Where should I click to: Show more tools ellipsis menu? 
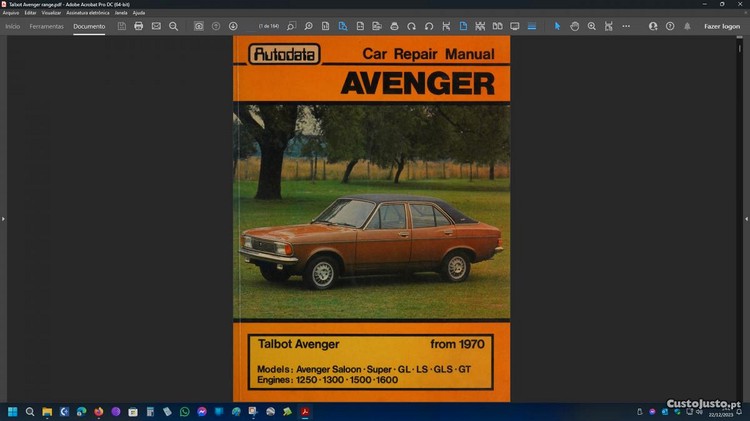coord(626,26)
